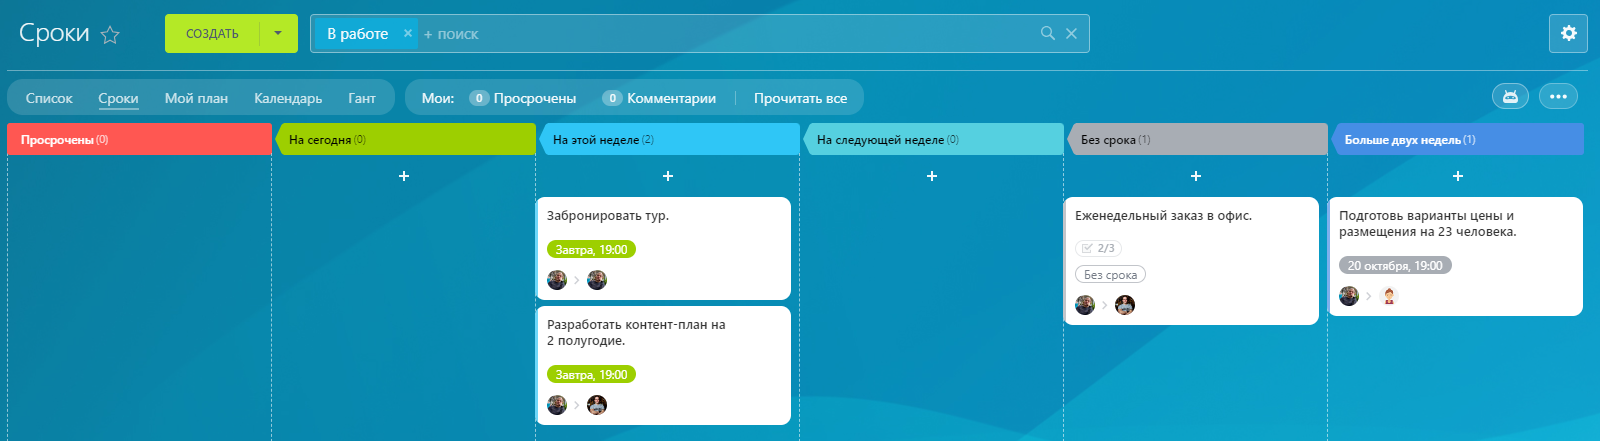The width and height of the screenshot is (1600, 441).
Task: Open the Мой план tab
Action: tap(196, 98)
